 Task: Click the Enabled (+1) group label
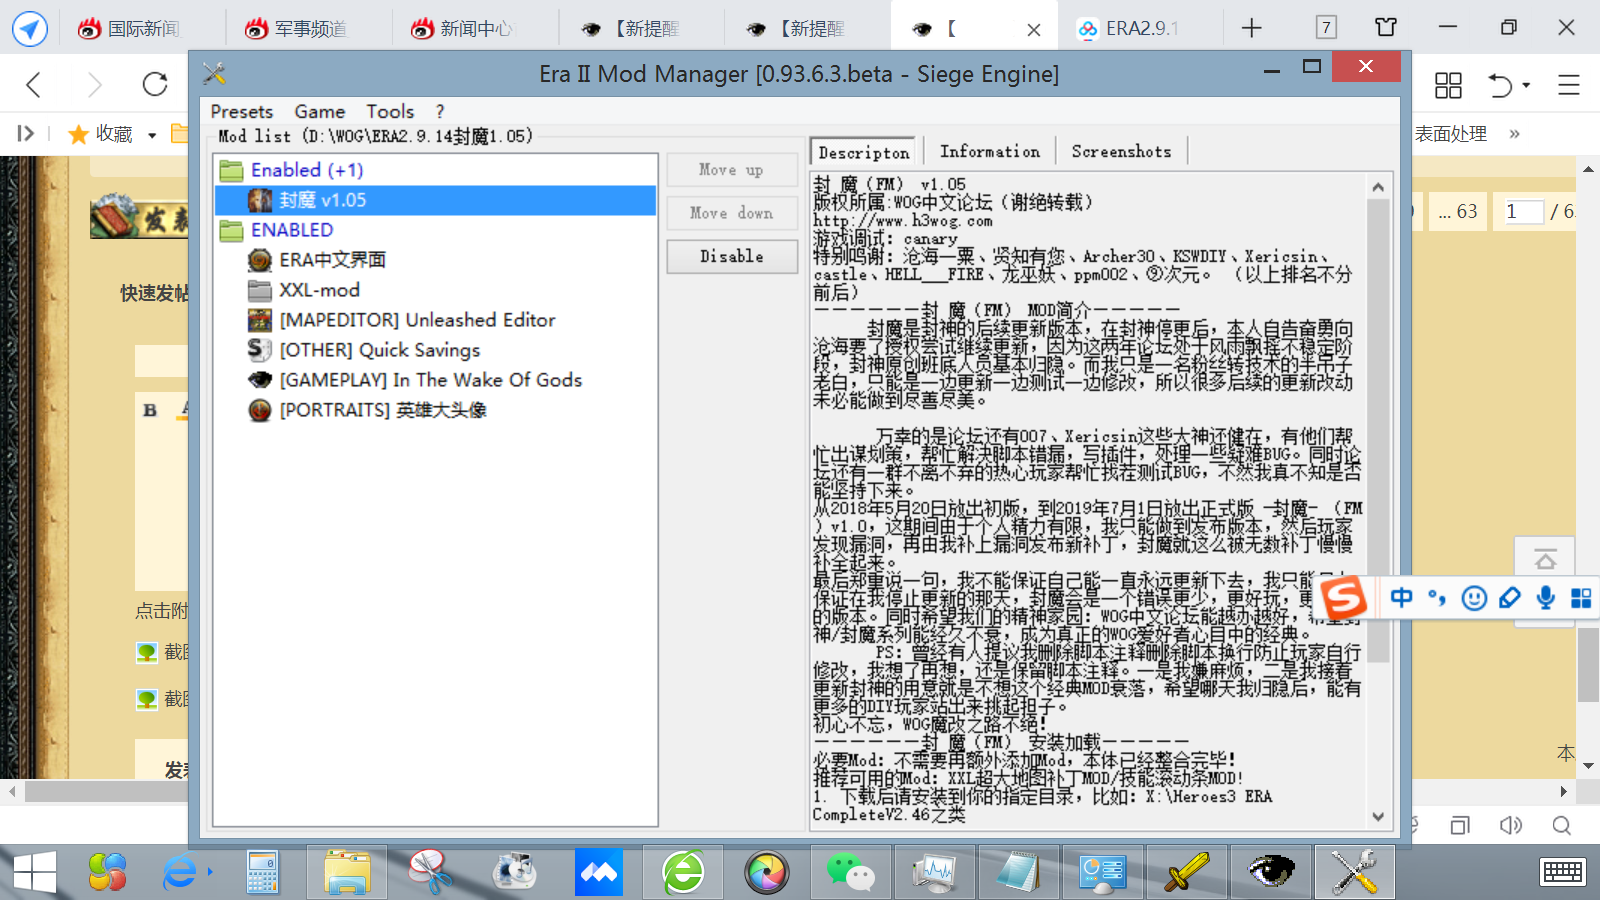307,170
